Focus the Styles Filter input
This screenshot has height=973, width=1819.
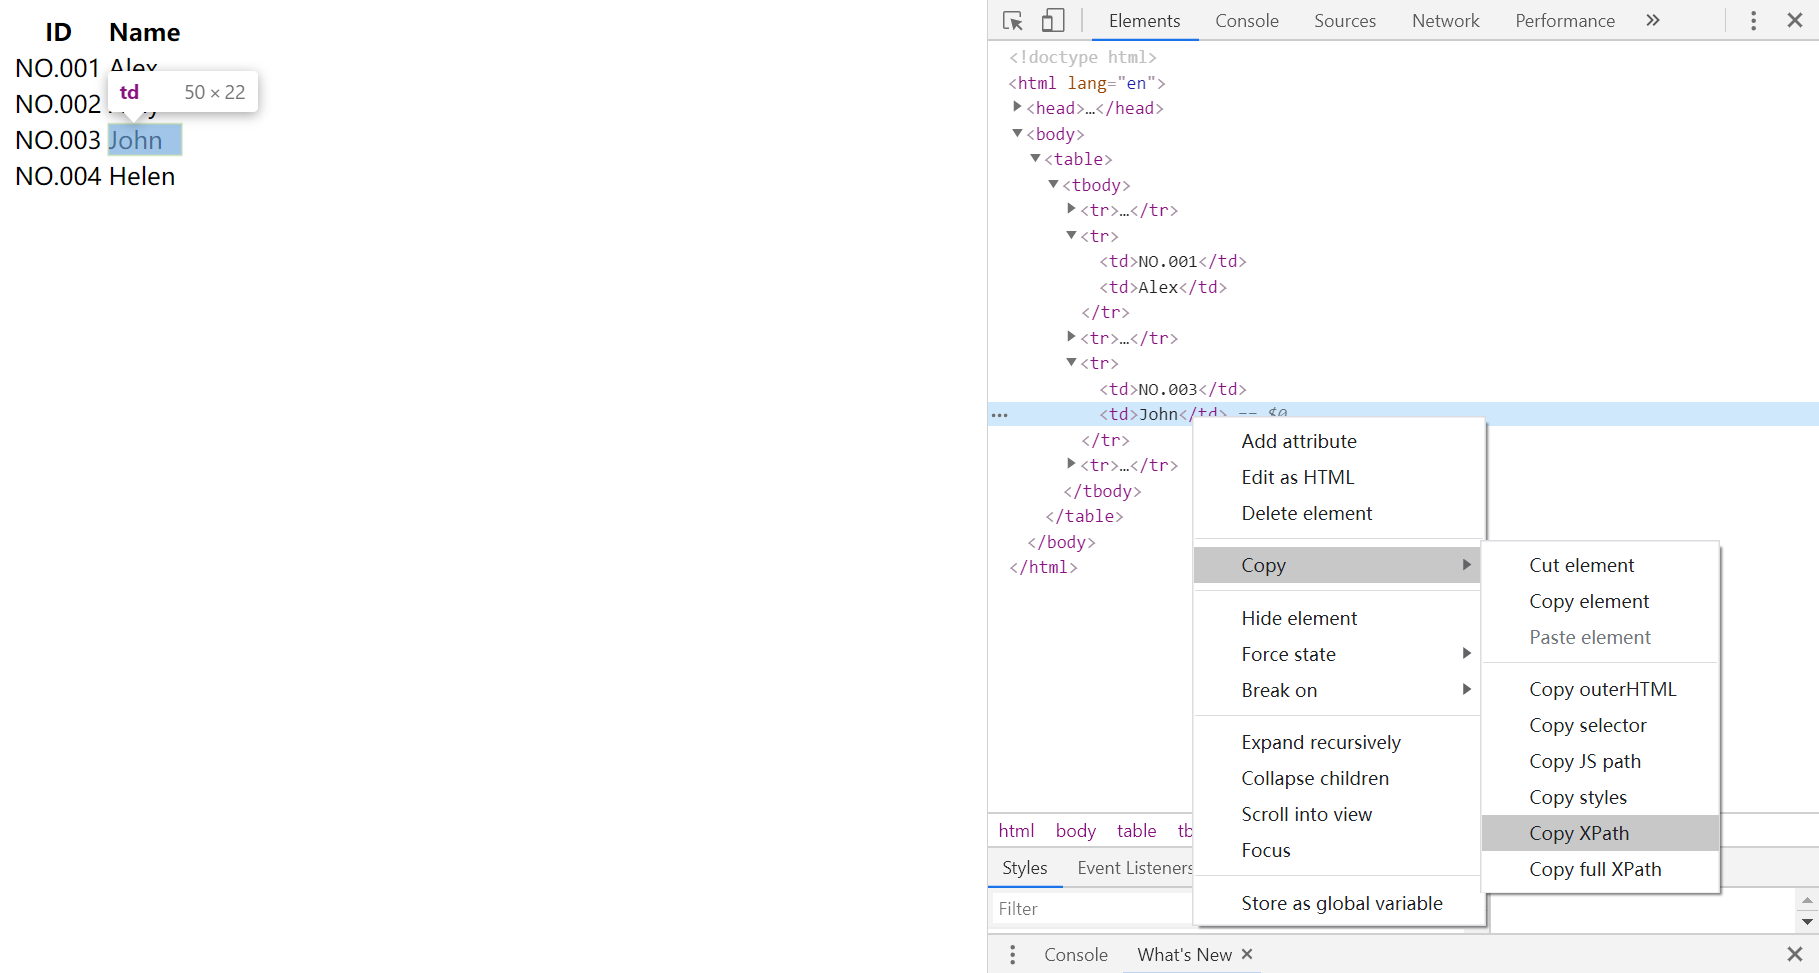[x=1094, y=908]
